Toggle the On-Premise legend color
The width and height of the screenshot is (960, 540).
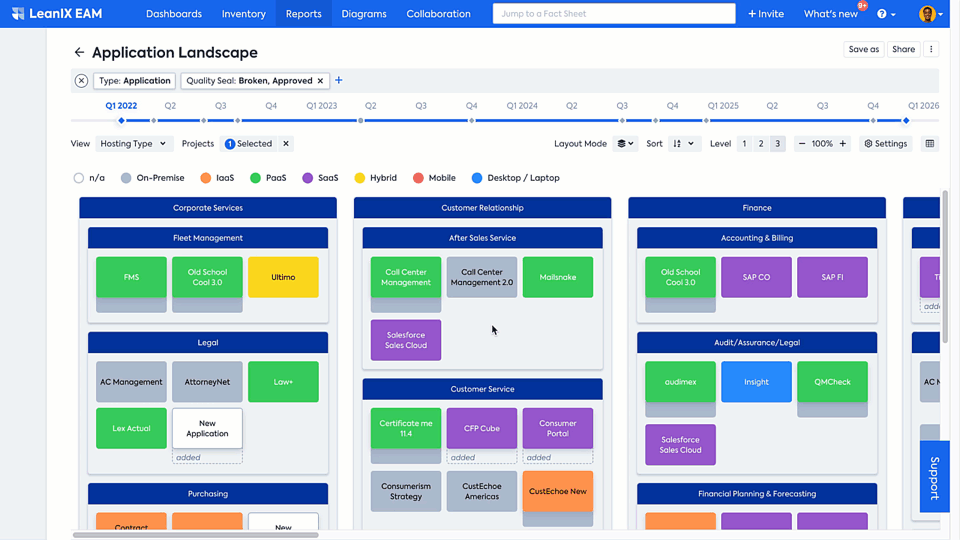pos(152,178)
